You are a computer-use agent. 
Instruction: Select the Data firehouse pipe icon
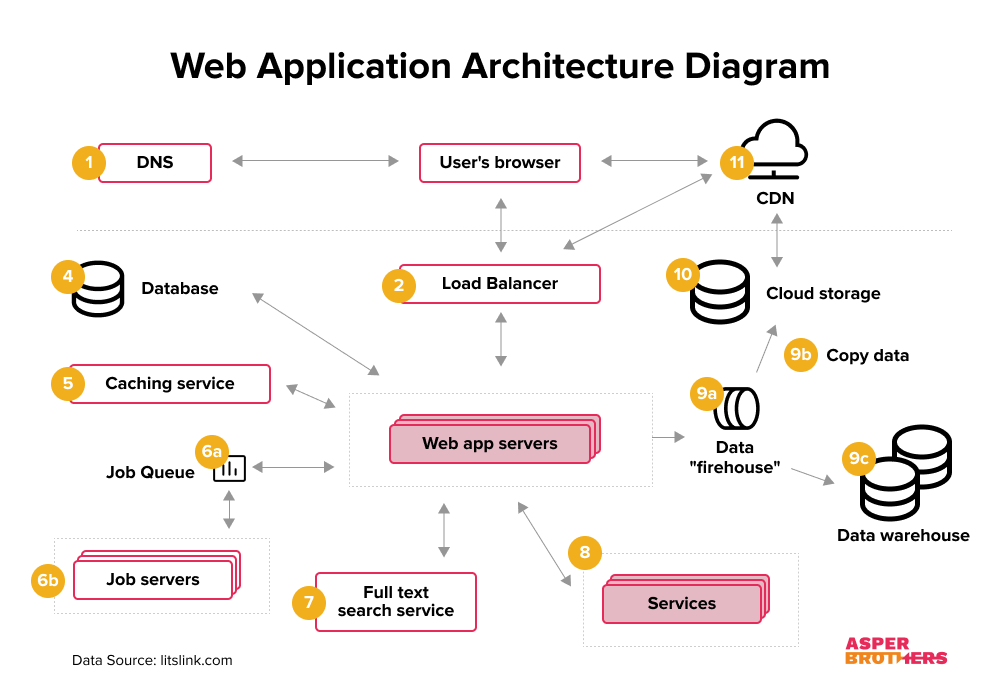point(736,408)
